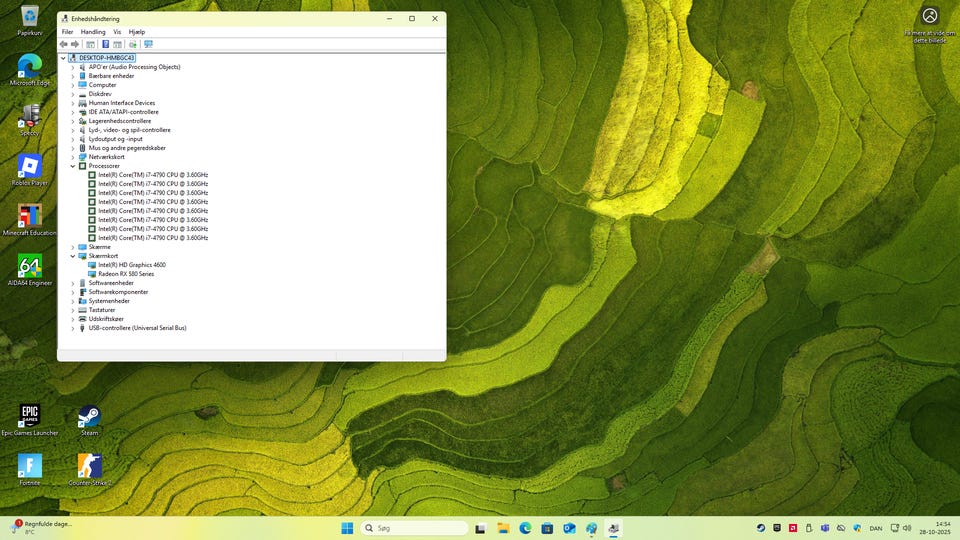
Task: Open the Handling menu
Action: pyautogui.click(x=93, y=32)
